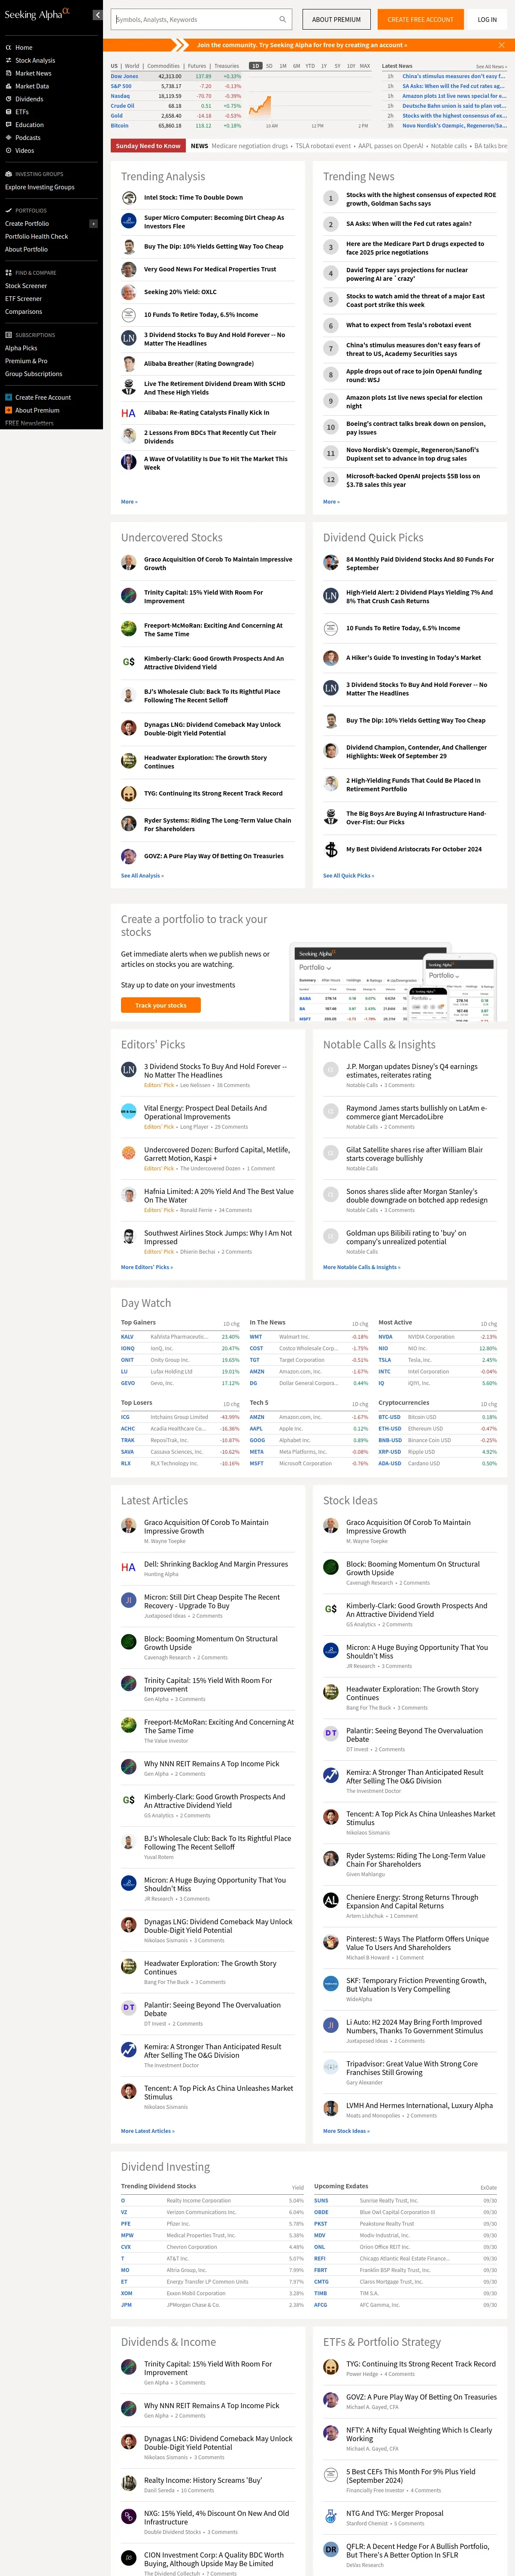Select the YTD chart range
The image size is (515, 2576).
310,66
